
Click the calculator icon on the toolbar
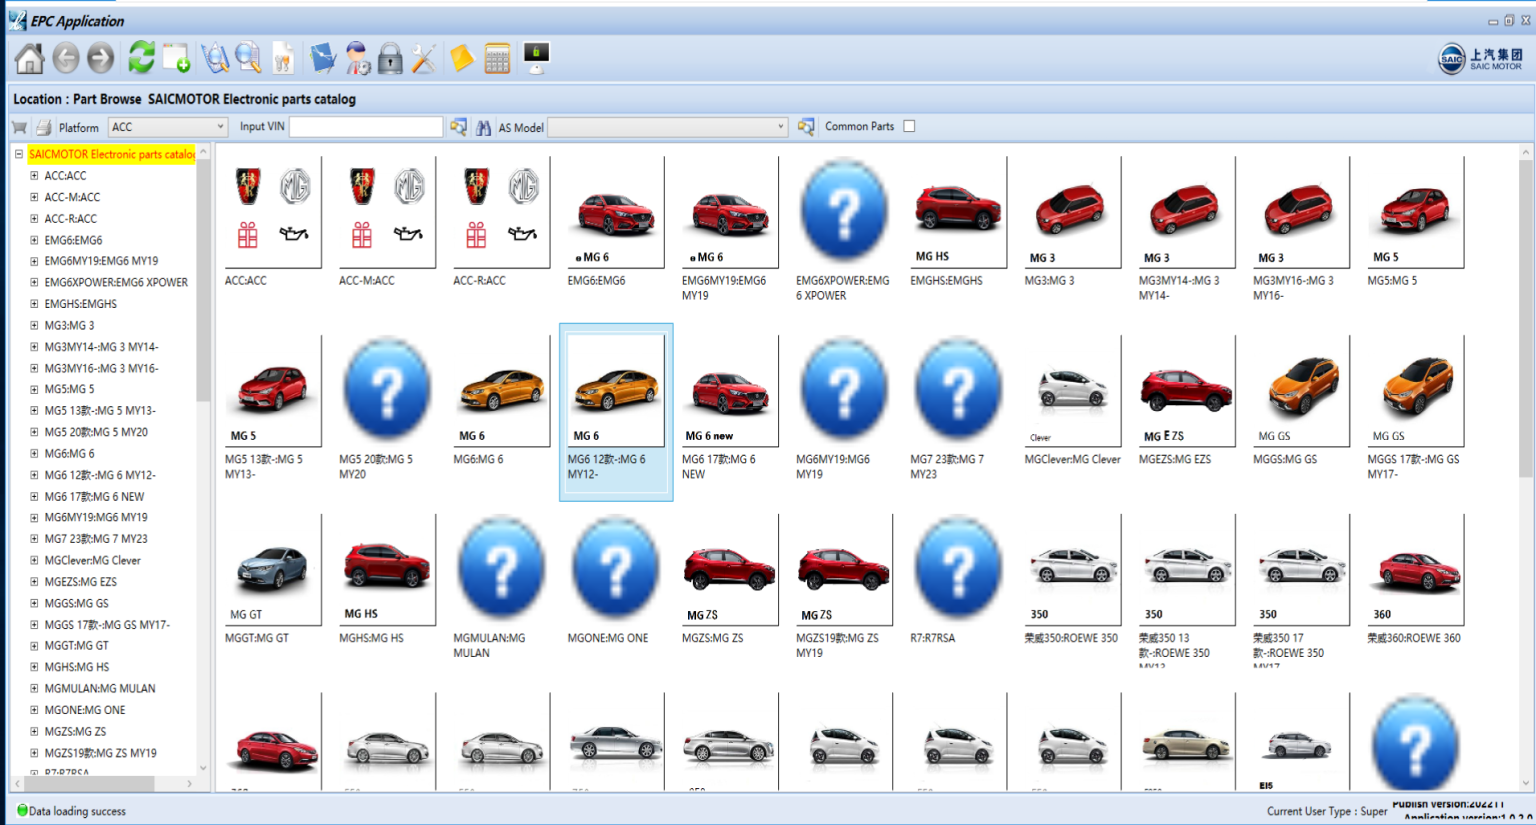pos(496,58)
